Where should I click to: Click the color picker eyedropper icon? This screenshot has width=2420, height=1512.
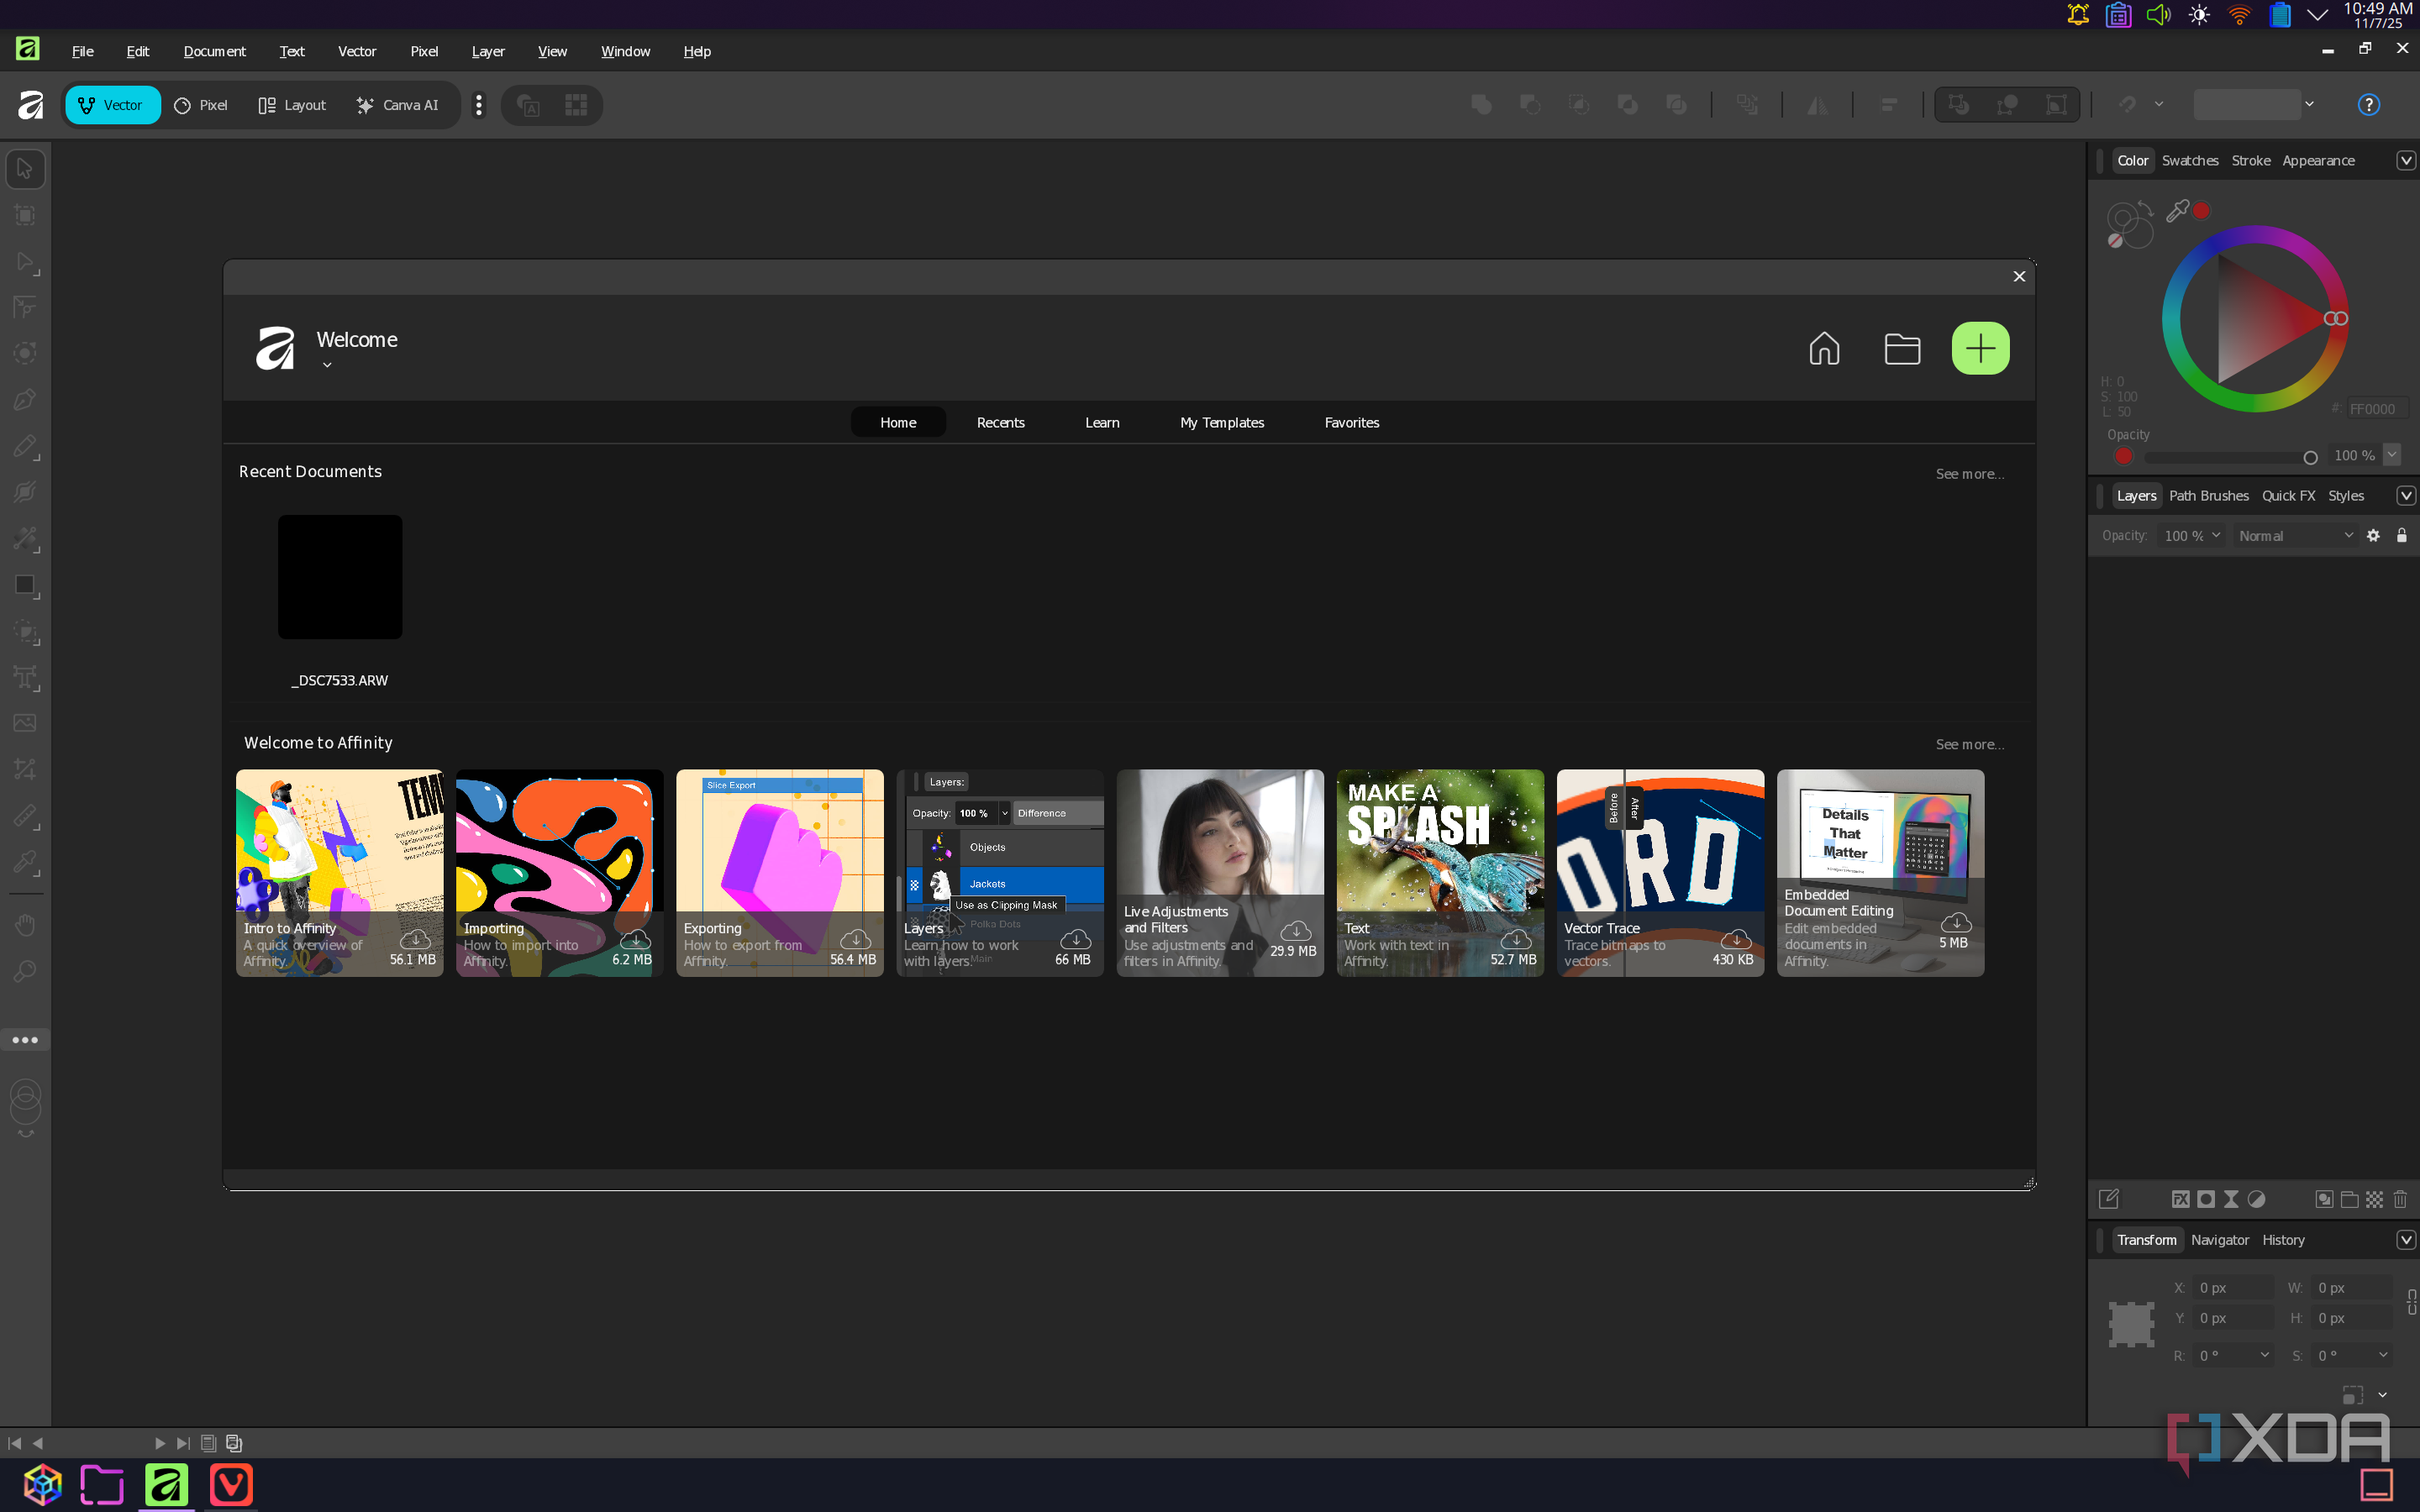[x=2176, y=211]
